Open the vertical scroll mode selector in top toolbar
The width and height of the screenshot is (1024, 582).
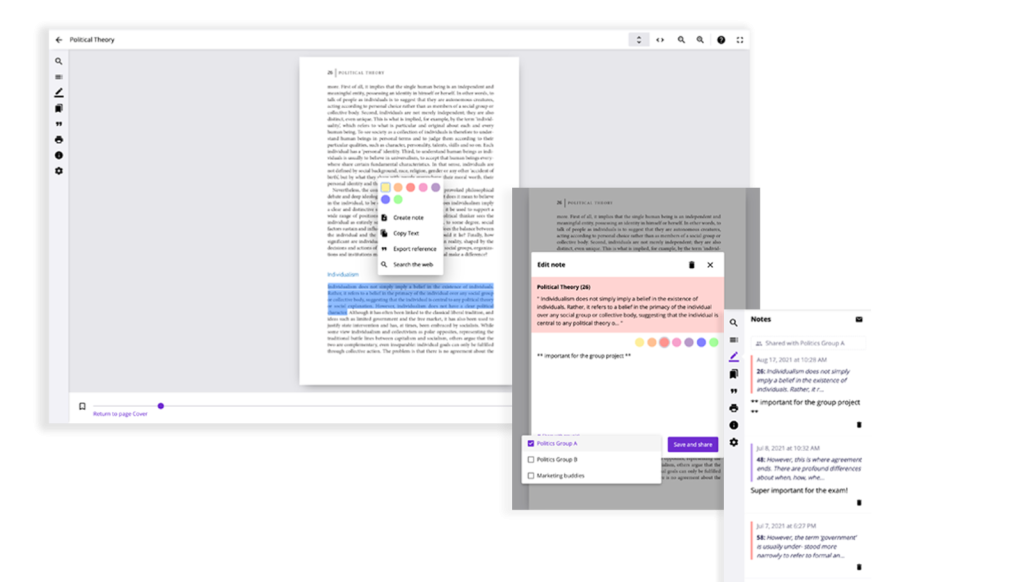point(639,40)
